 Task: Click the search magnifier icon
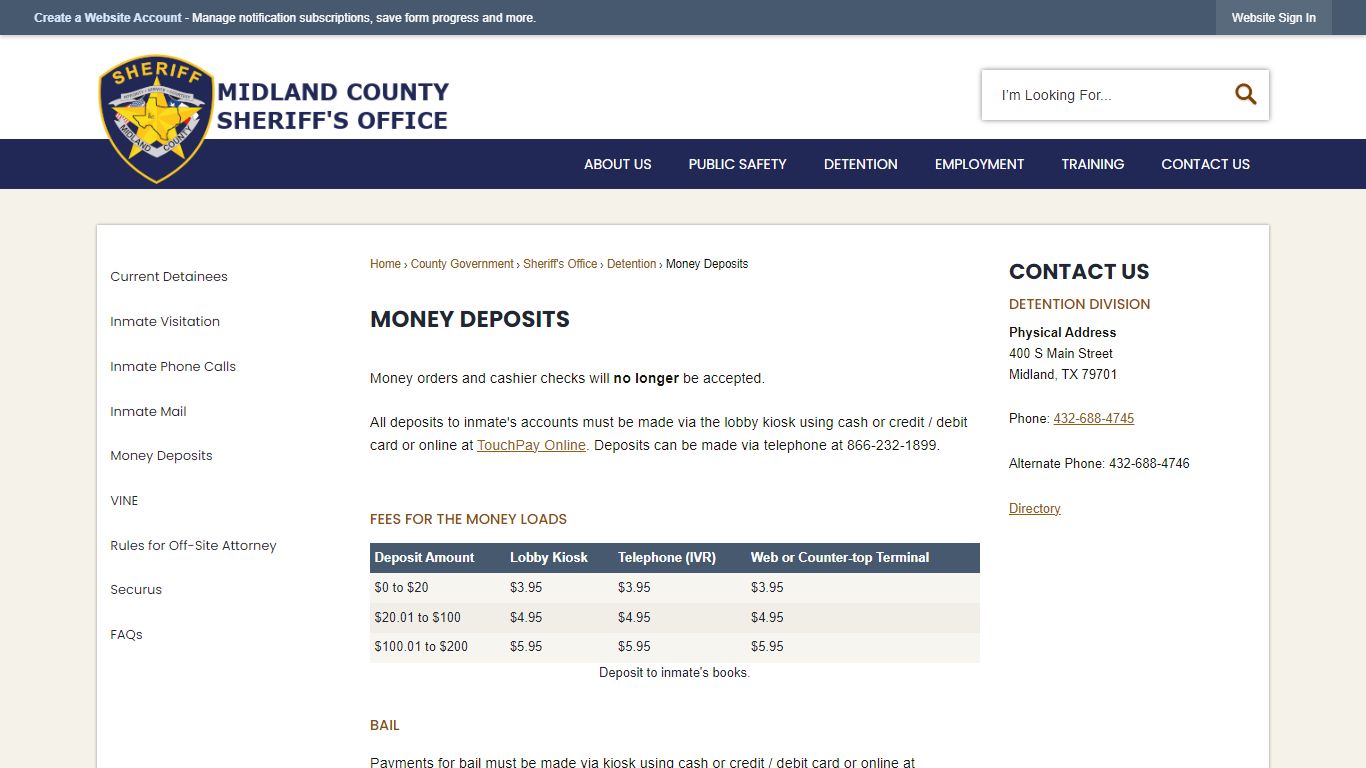pyautogui.click(x=1245, y=94)
